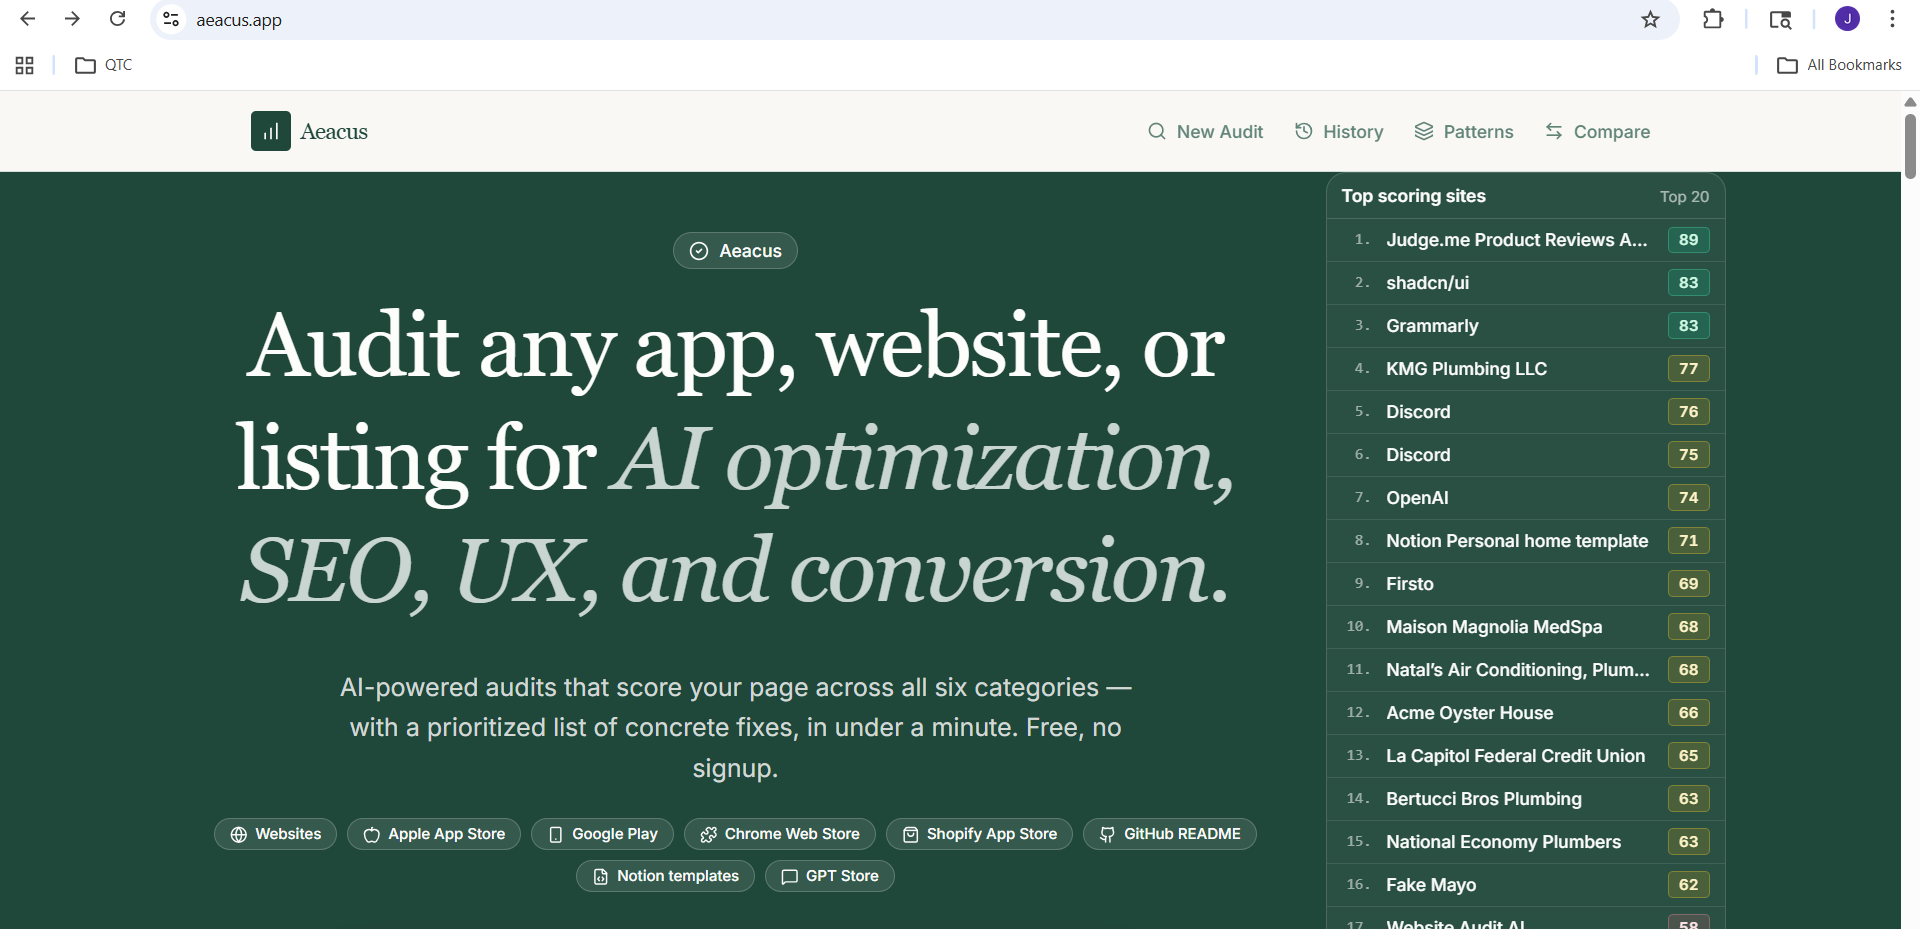Open the Chrome three-dot menu
1920x929 pixels.
[x=1892, y=19]
